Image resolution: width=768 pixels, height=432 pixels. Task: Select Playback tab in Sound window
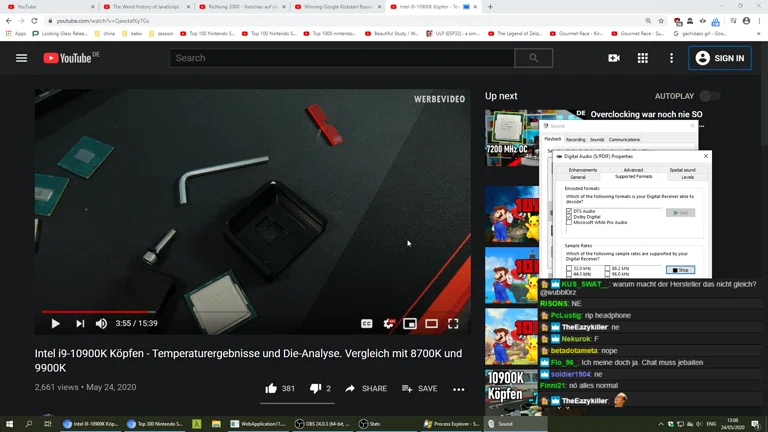pos(552,139)
